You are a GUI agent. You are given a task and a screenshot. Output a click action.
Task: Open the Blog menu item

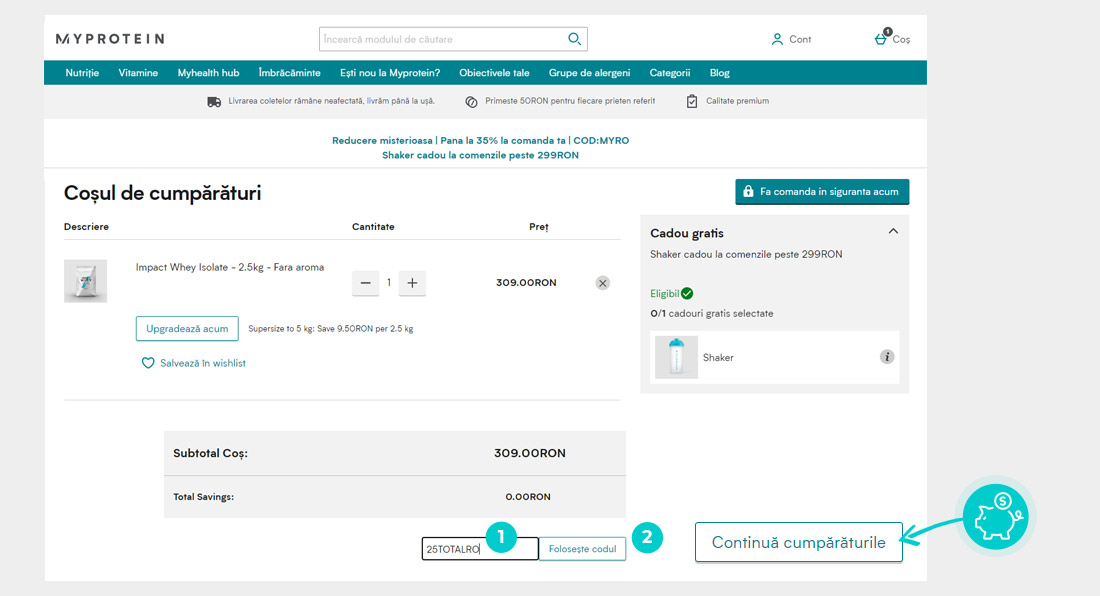[720, 73]
